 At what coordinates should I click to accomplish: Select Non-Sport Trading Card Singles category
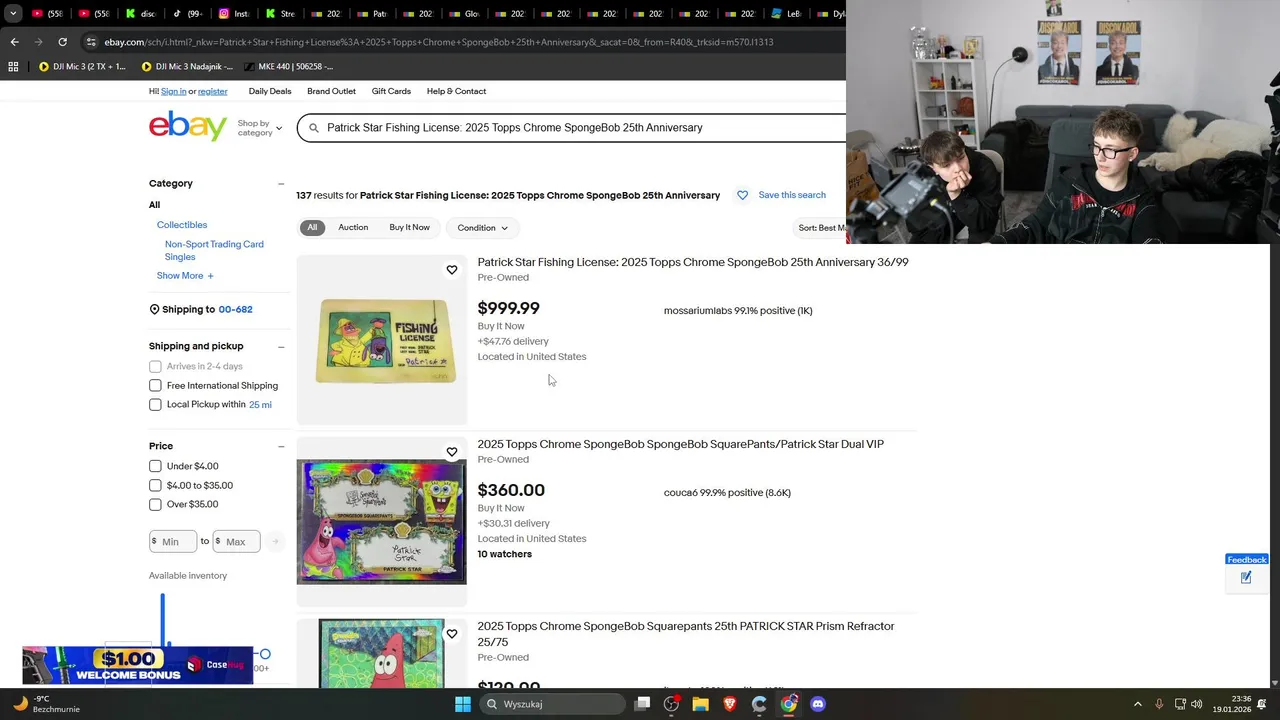[214, 250]
